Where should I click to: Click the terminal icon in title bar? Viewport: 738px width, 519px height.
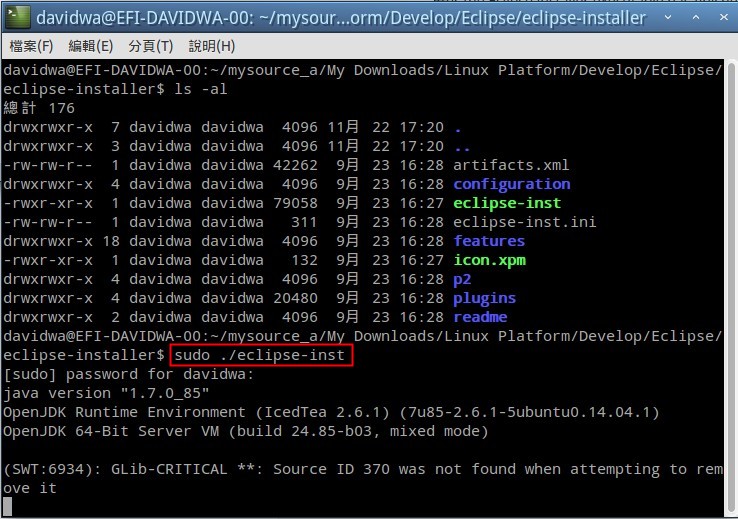(x=18, y=17)
